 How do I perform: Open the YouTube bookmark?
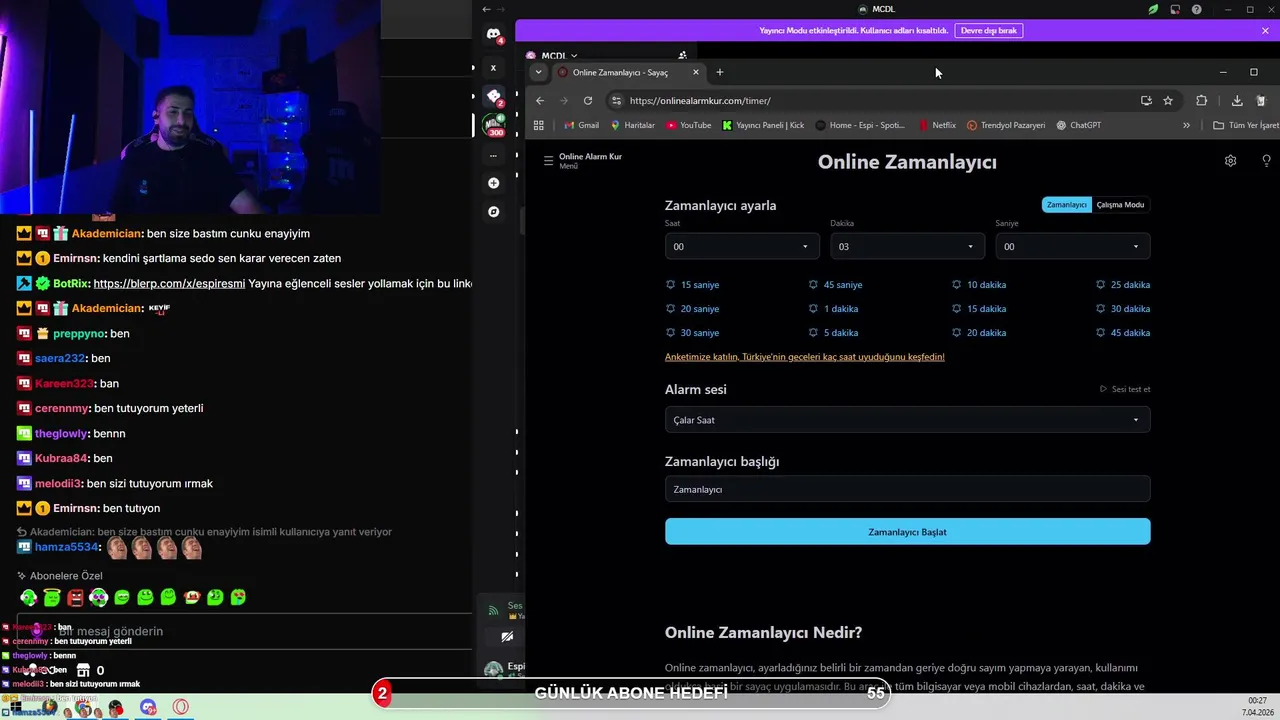[x=689, y=125]
